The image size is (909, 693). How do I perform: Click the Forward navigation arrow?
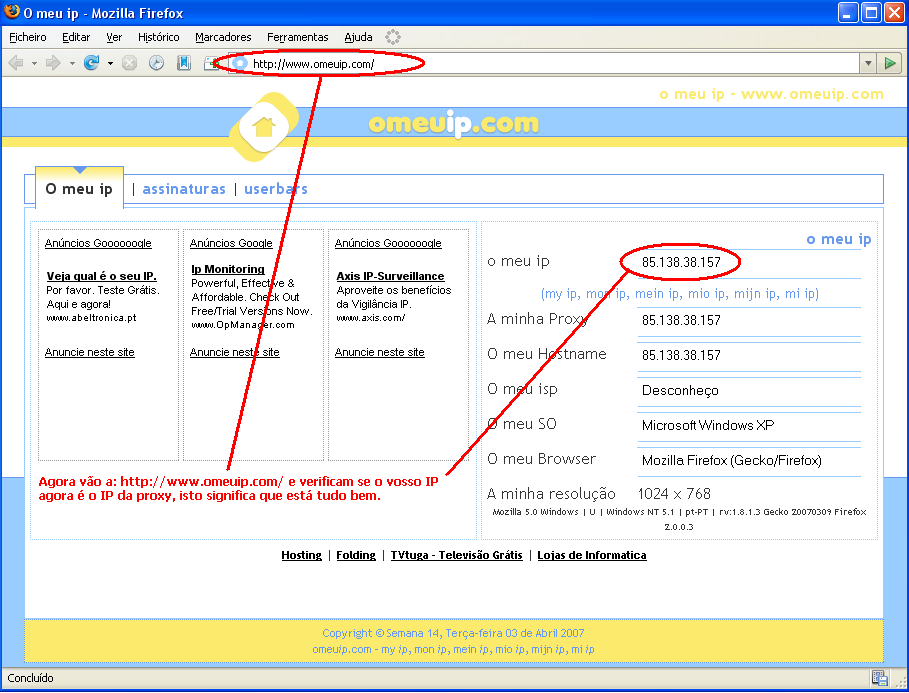[53, 63]
